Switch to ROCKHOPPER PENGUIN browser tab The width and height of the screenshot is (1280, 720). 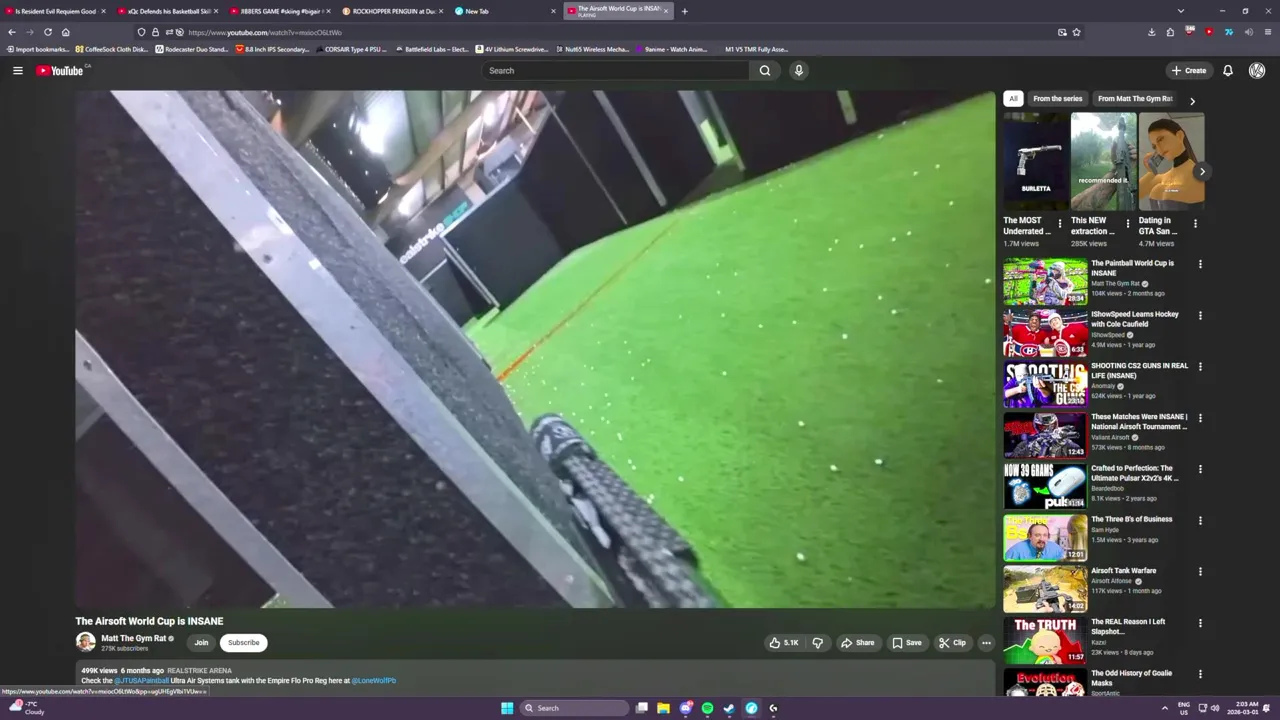(x=392, y=11)
